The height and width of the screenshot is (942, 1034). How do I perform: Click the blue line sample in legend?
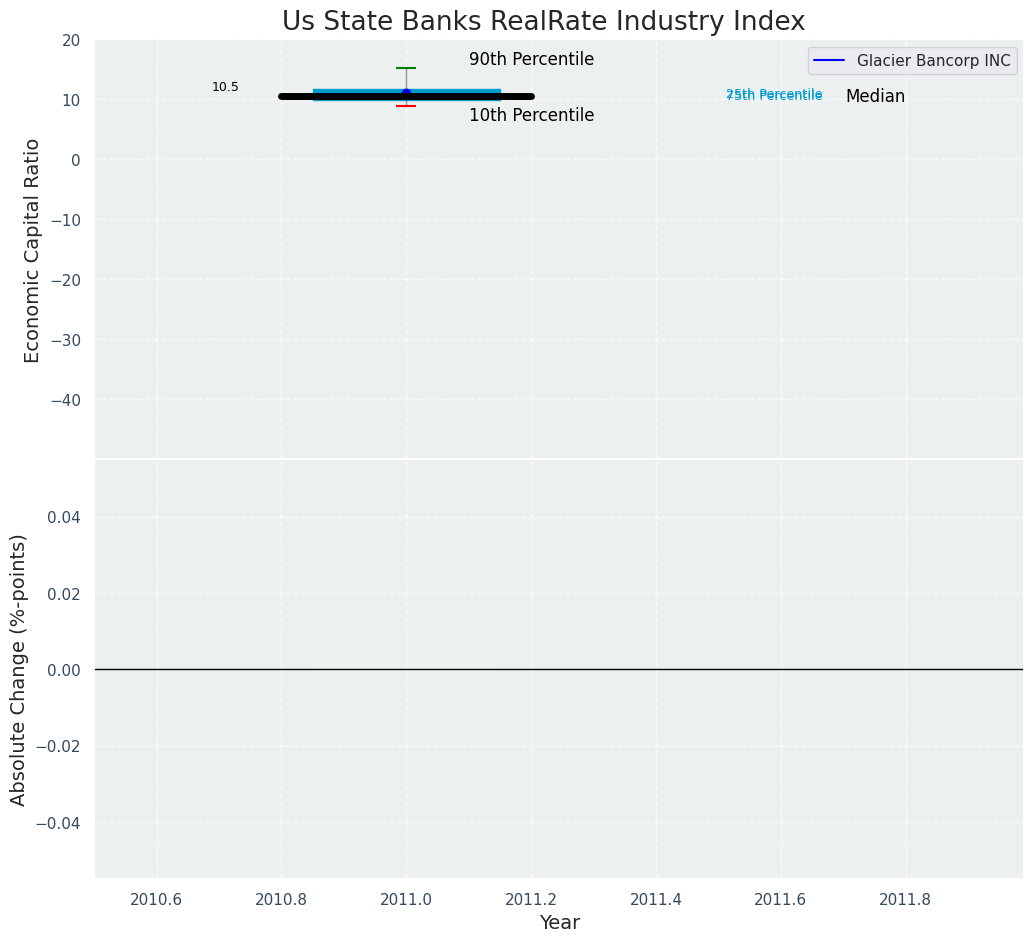point(829,61)
